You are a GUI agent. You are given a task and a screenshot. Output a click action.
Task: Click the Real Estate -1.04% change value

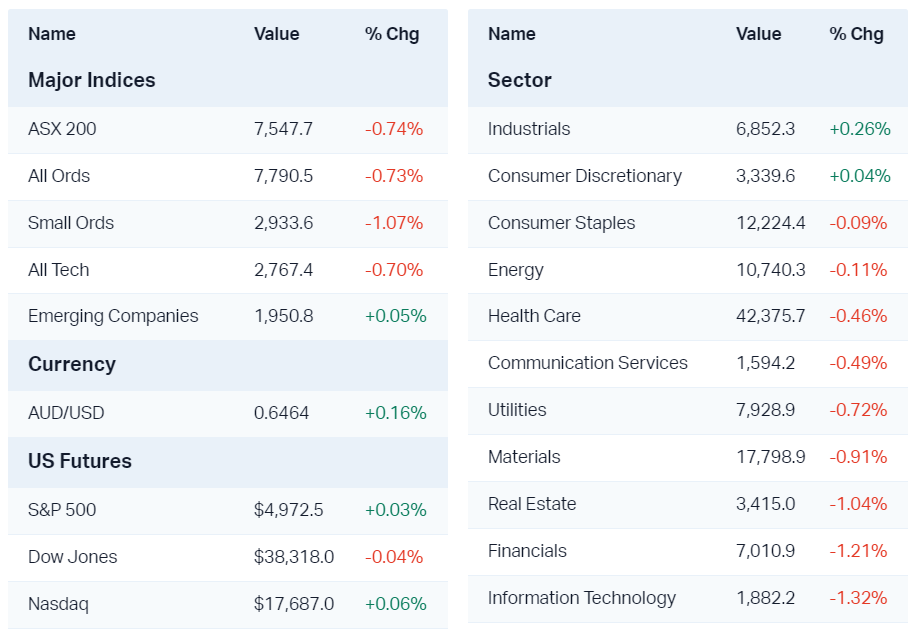(858, 504)
